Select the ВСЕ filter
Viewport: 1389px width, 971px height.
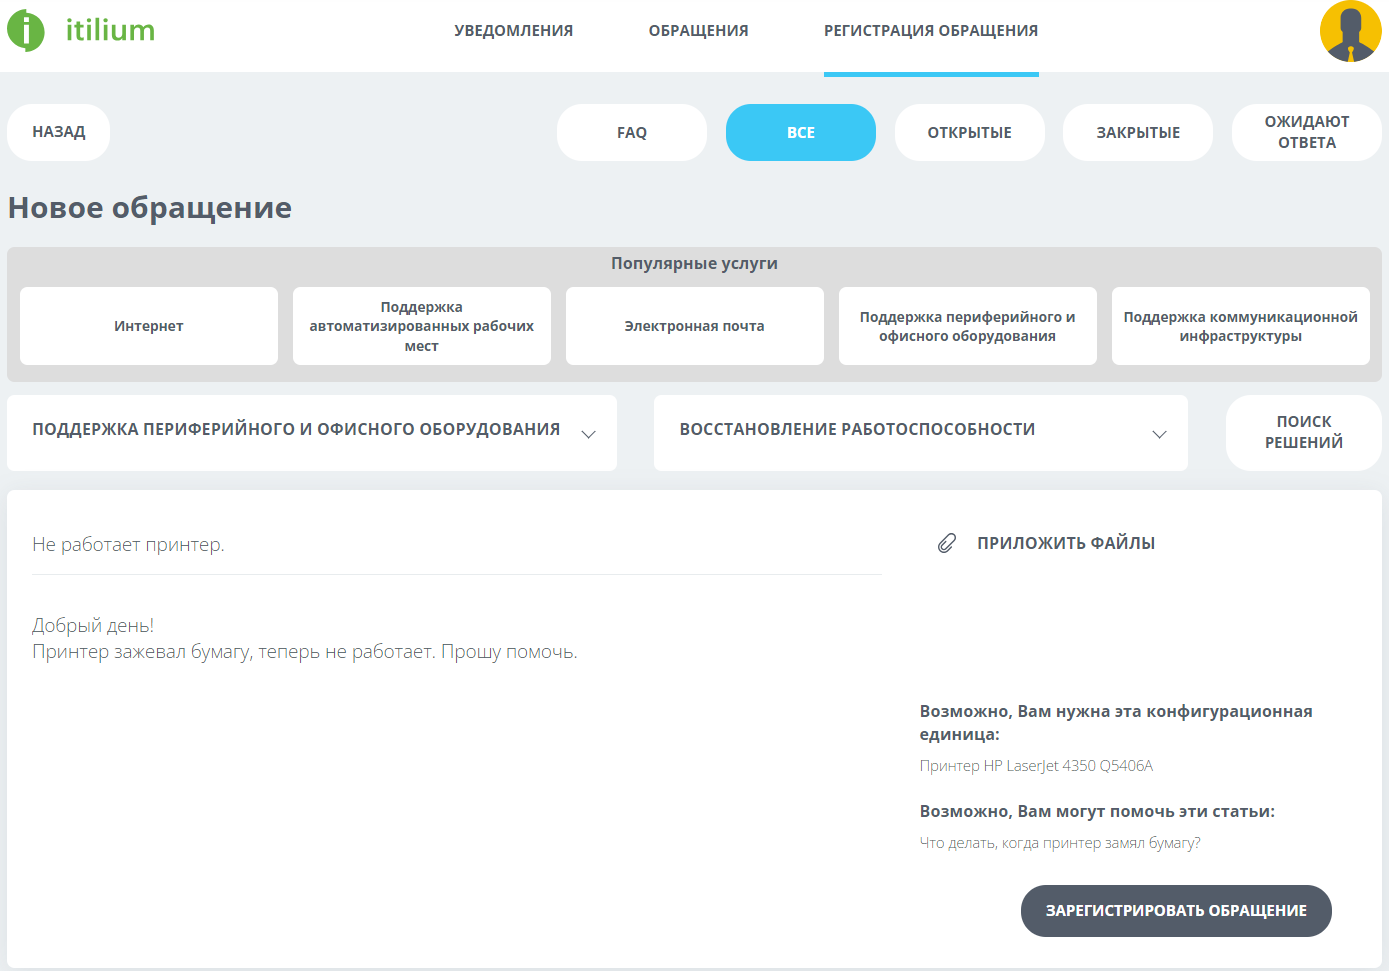[x=801, y=132]
